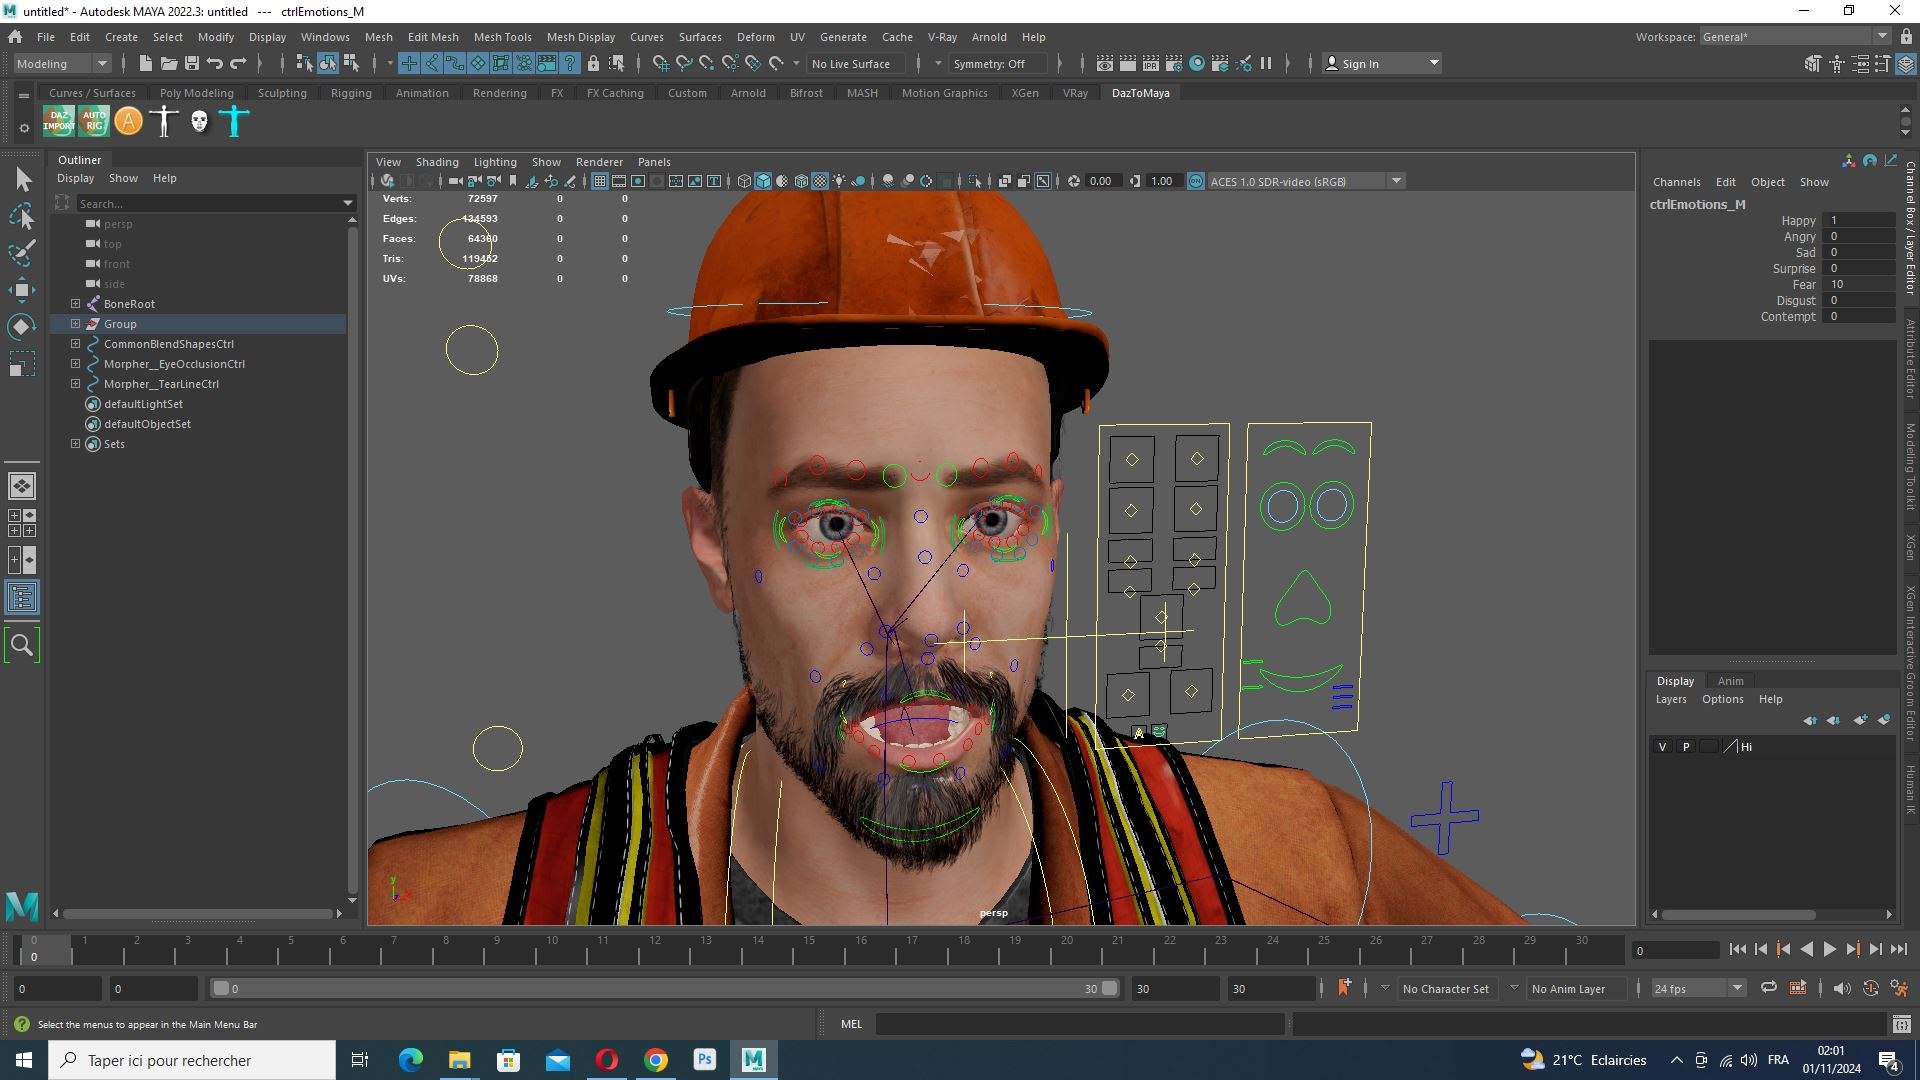This screenshot has width=1920, height=1080.
Task: Toggle the loop playback icon
Action: coord(1769,988)
